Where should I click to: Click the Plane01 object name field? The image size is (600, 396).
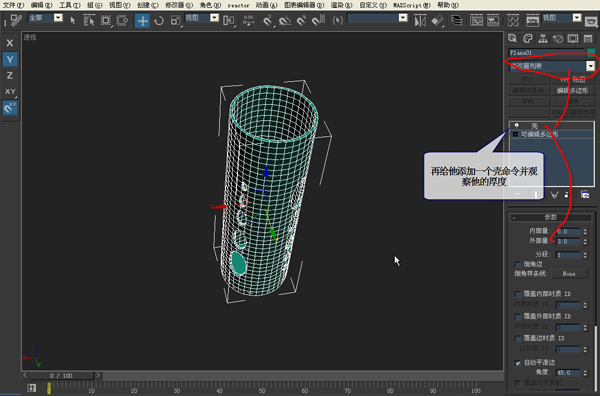[x=546, y=53]
